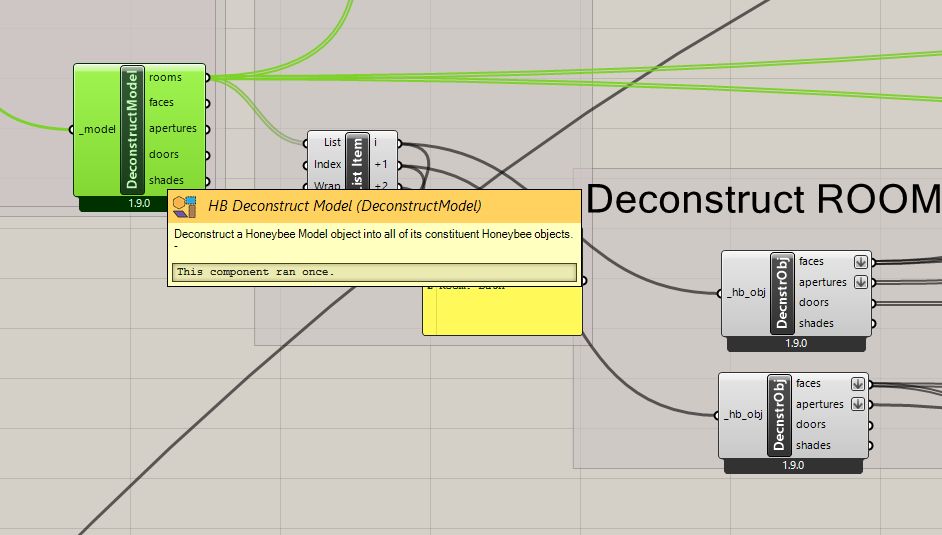The image size is (942, 535).
Task: Click flatten arrow on upper DecnstrObj apertures output
Action: pyautogui.click(x=860, y=283)
